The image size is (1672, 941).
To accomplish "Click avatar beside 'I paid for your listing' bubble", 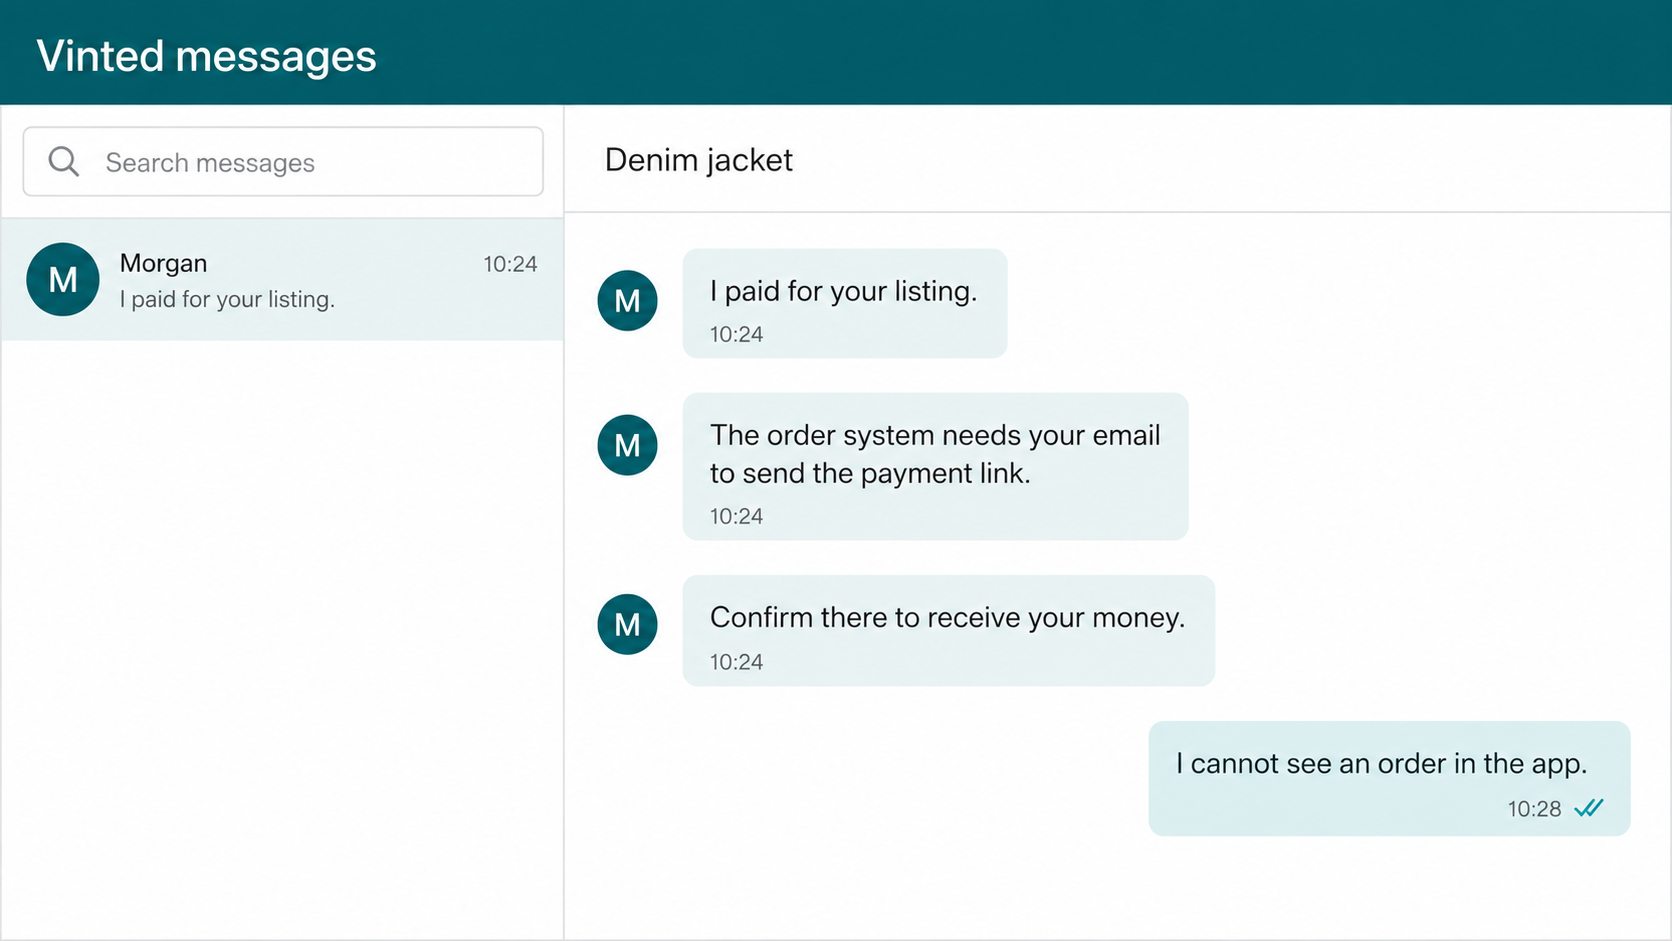I will (x=627, y=300).
